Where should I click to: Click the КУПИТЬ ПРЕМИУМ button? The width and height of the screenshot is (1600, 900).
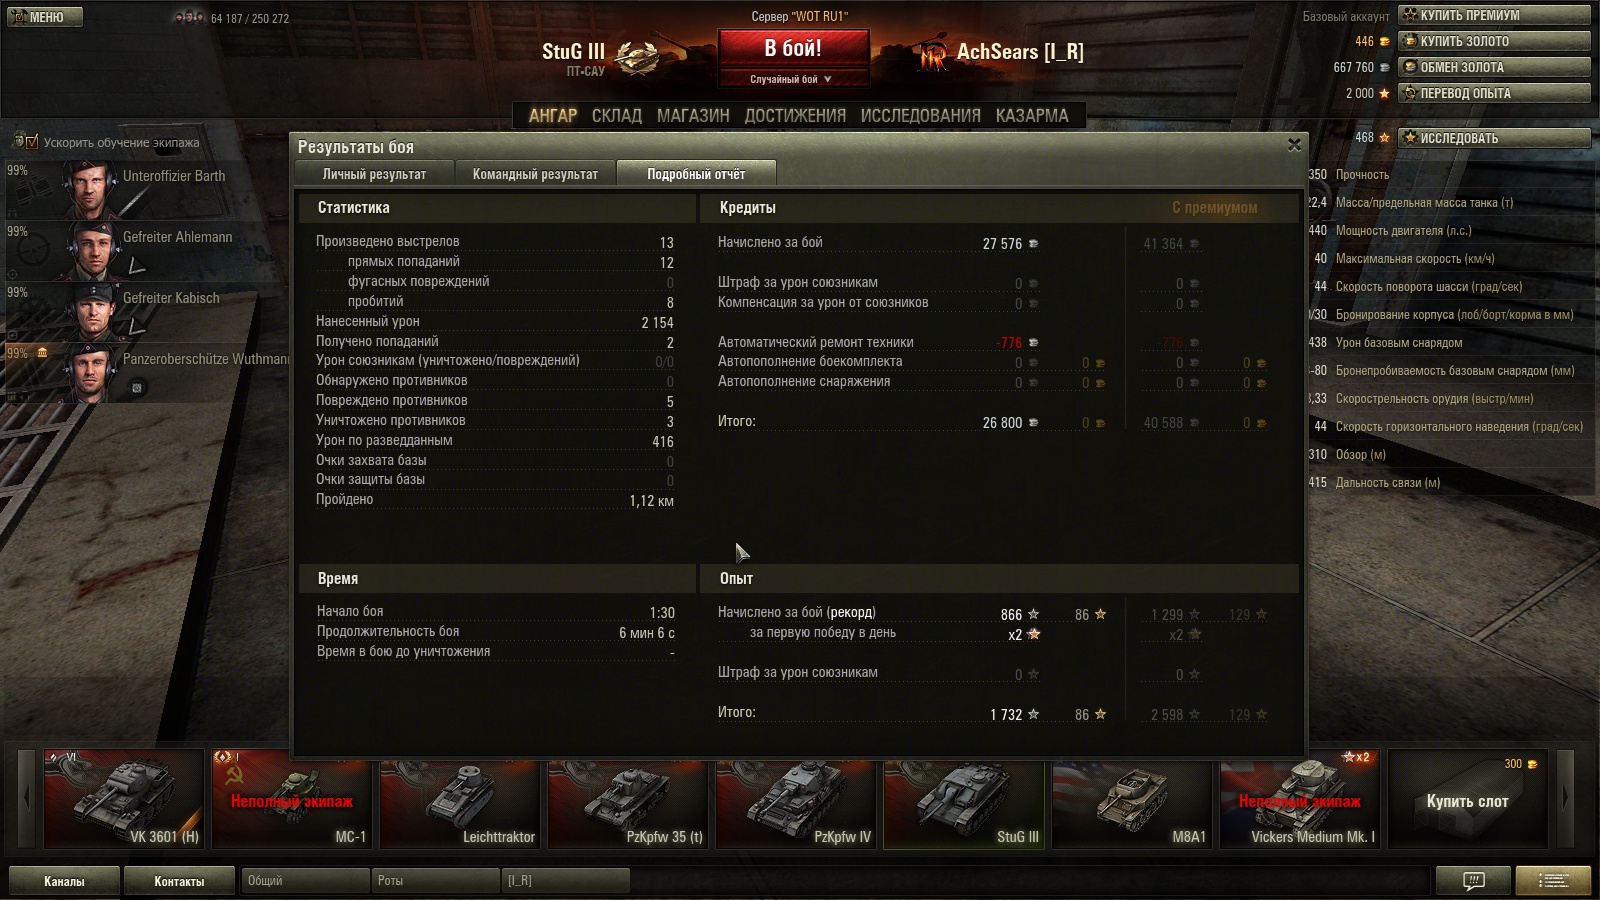[x=1494, y=15]
